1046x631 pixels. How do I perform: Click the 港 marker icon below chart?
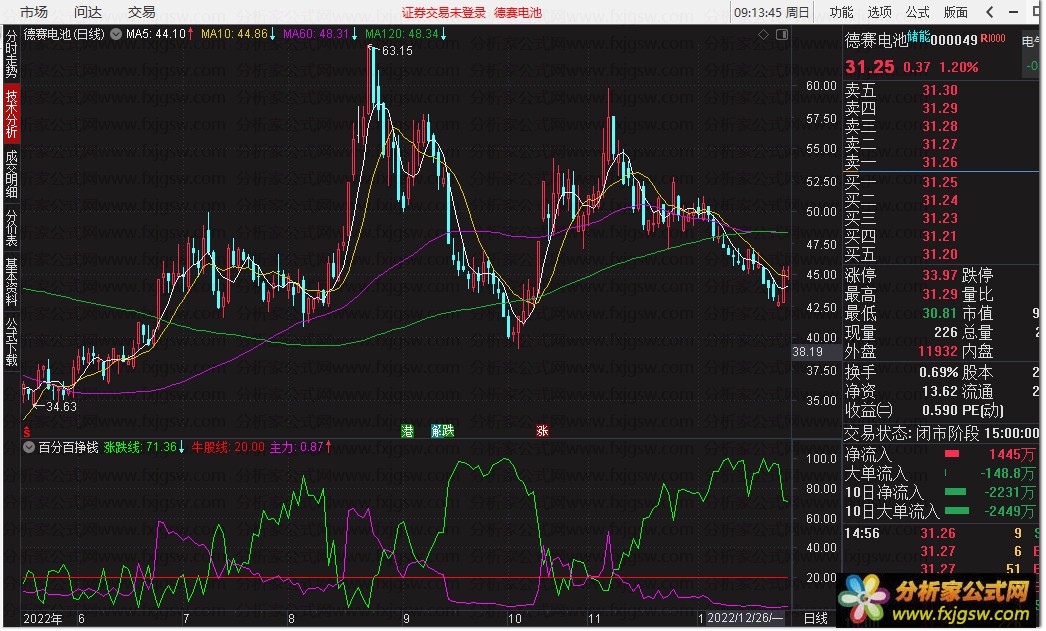coord(407,431)
